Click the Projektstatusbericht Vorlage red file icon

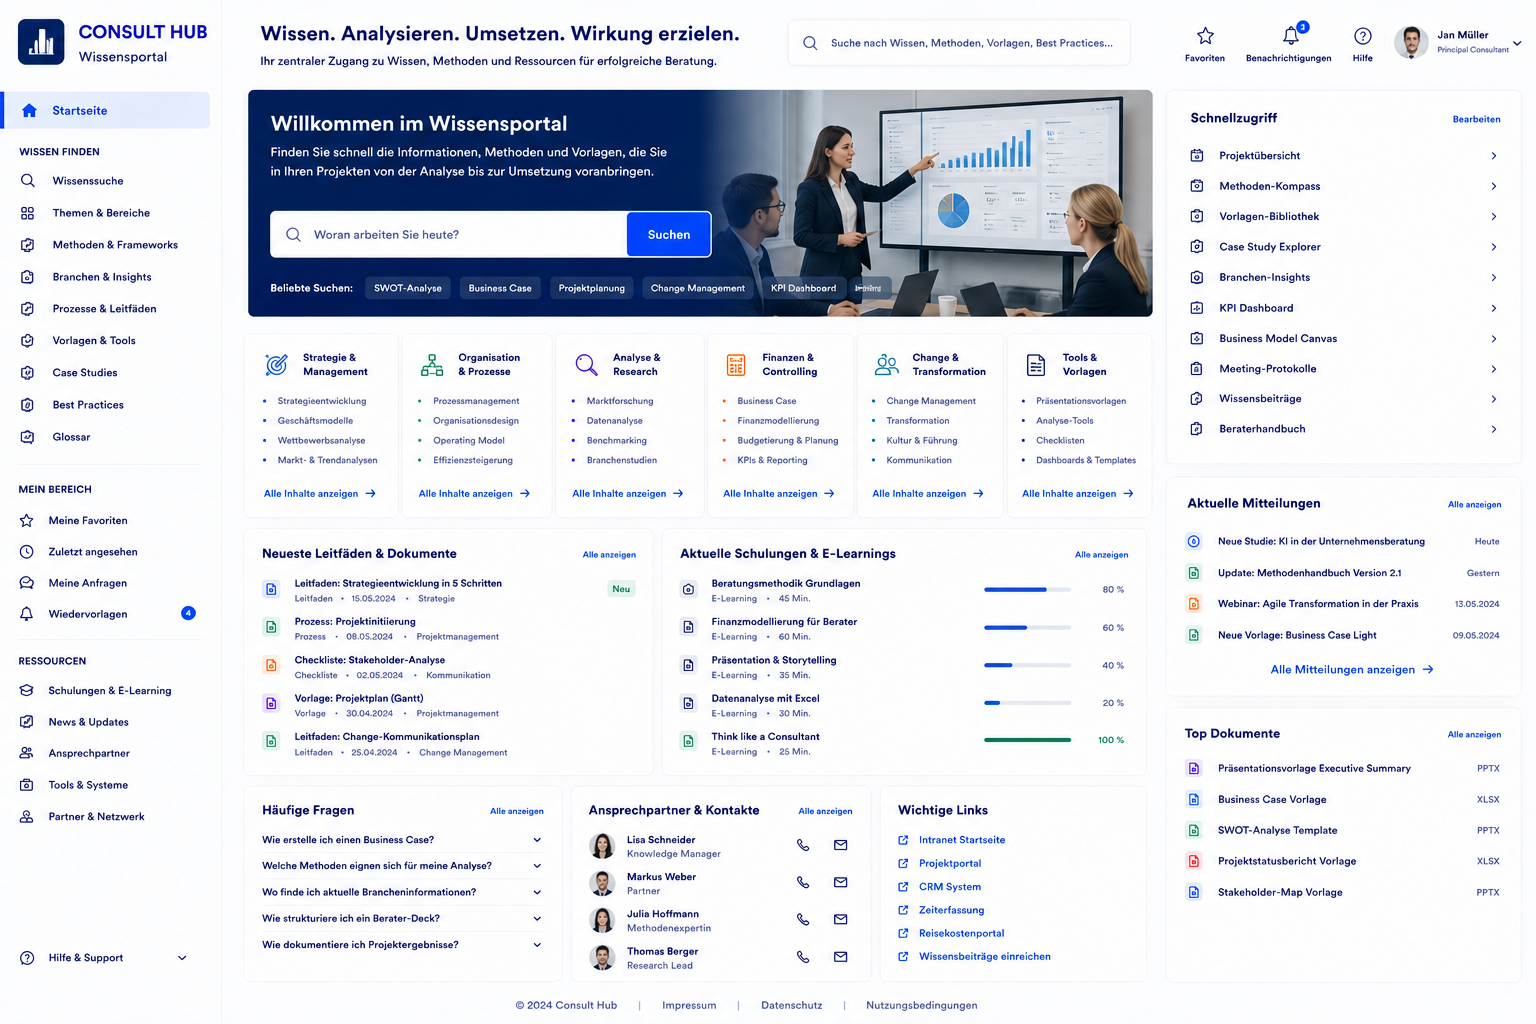[1193, 861]
